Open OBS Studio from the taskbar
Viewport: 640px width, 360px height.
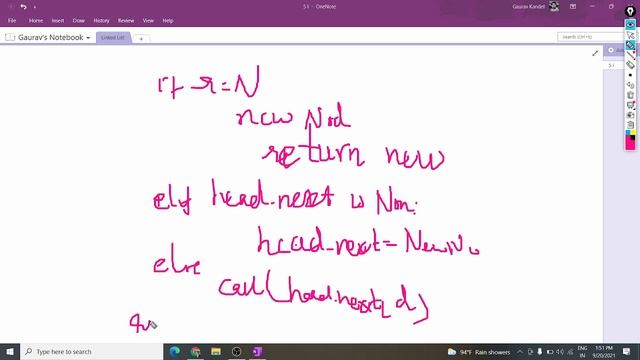[x=236, y=351]
